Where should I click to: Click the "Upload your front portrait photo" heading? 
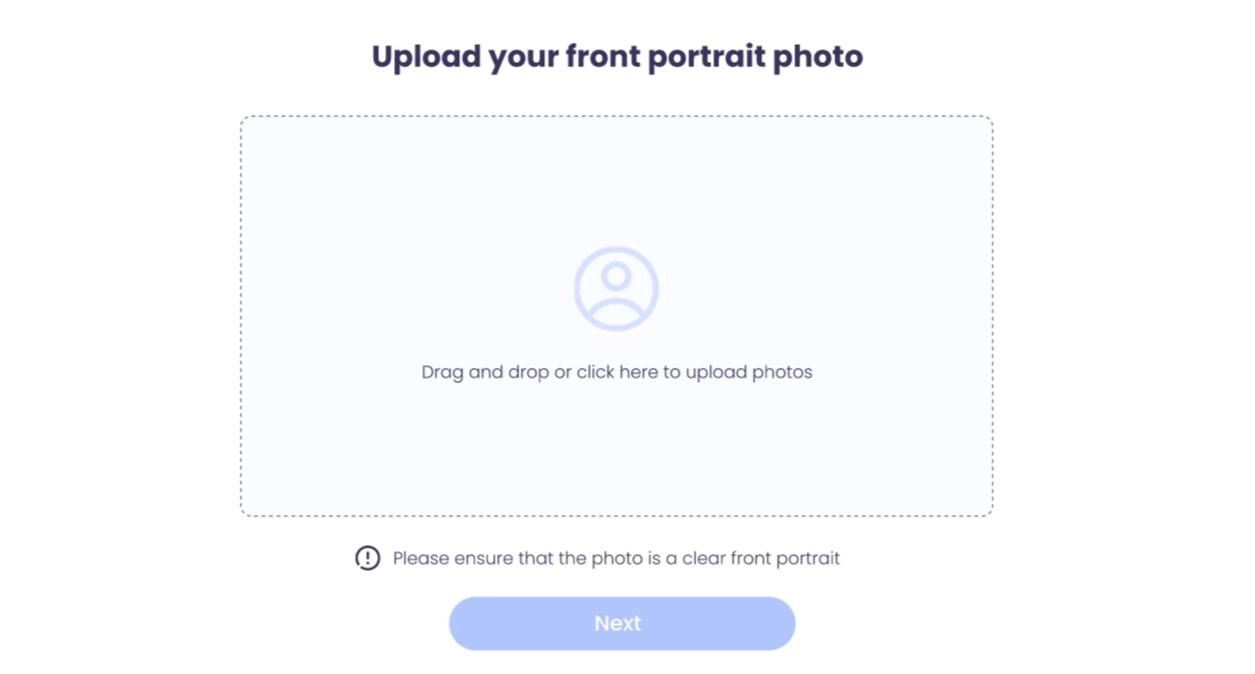[x=617, y=56]
